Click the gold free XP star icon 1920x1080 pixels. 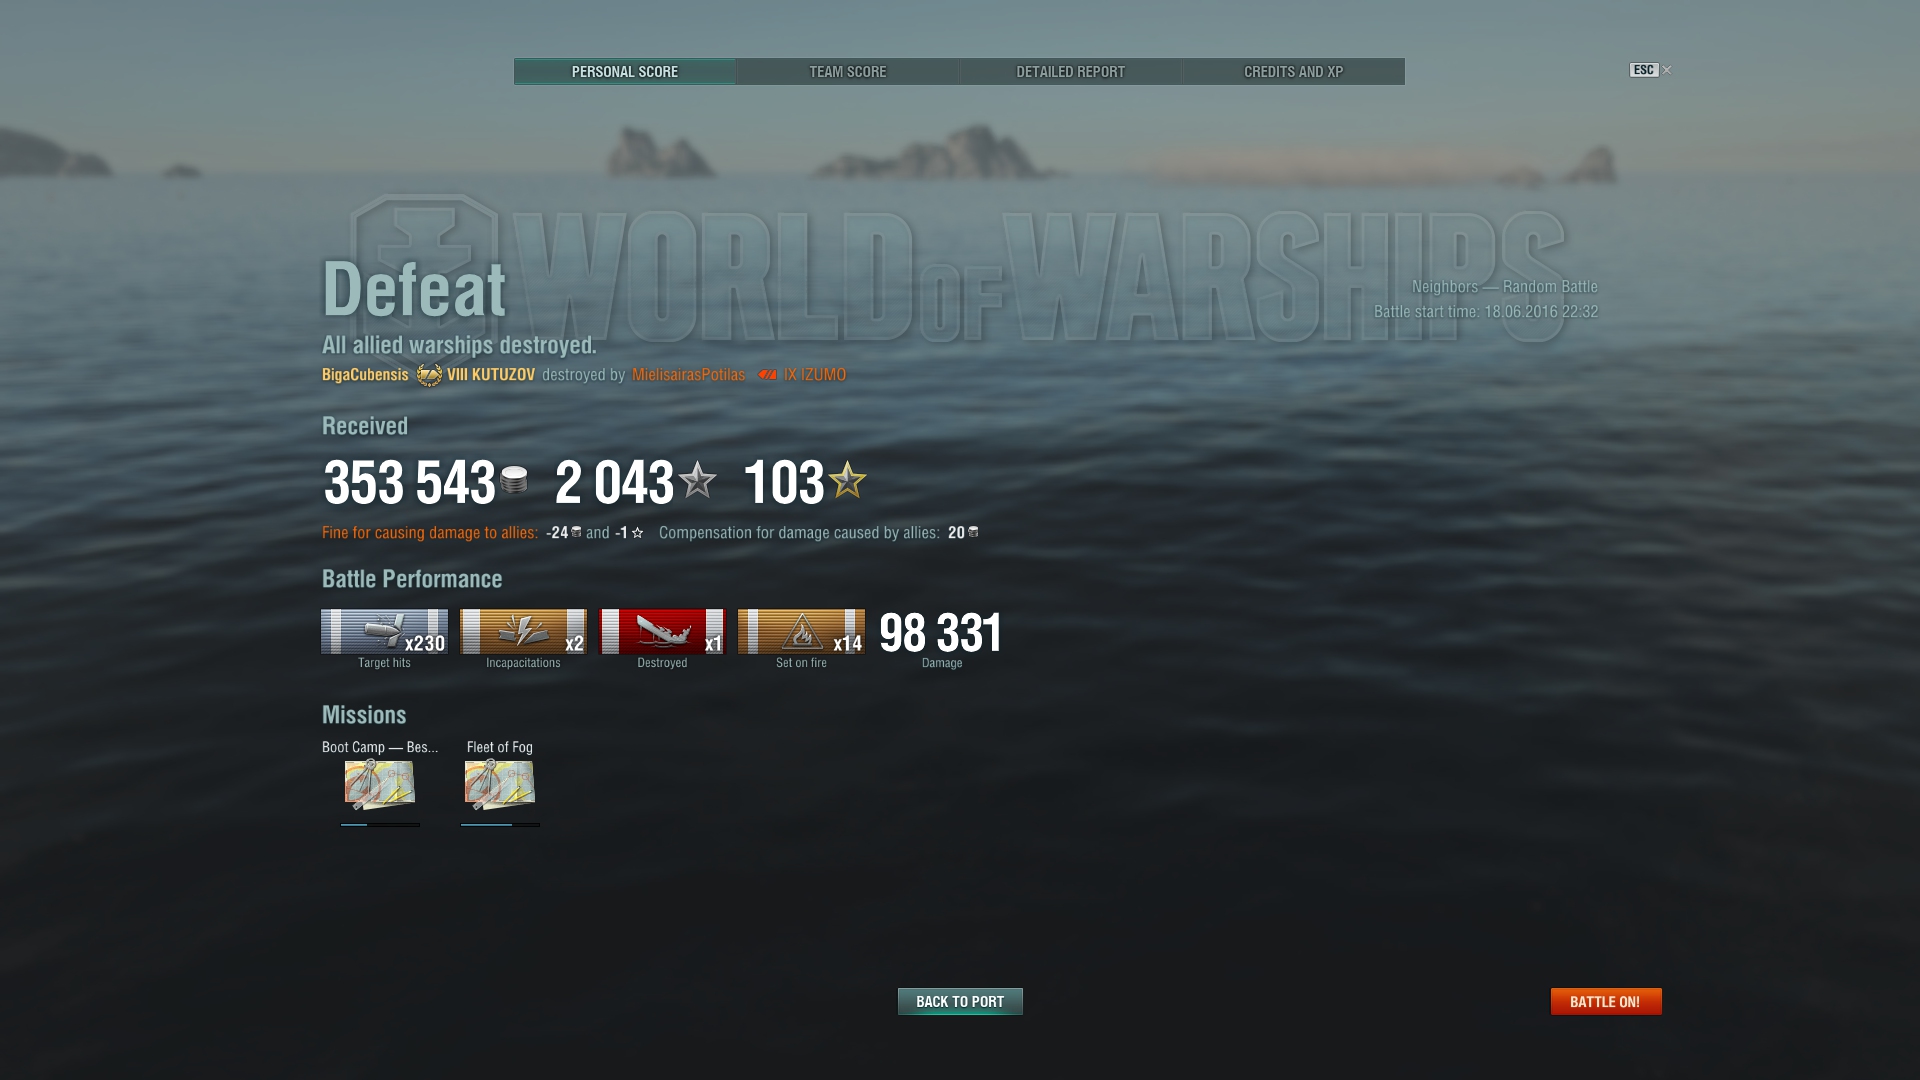[848, 480]
